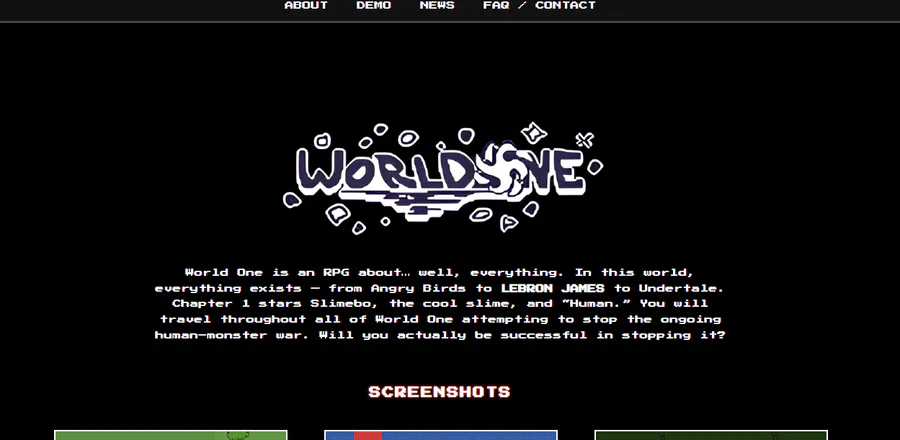Click the SCREENSHOTS heading
Viewport: 900px width, 440px height.
pos(439,392)
